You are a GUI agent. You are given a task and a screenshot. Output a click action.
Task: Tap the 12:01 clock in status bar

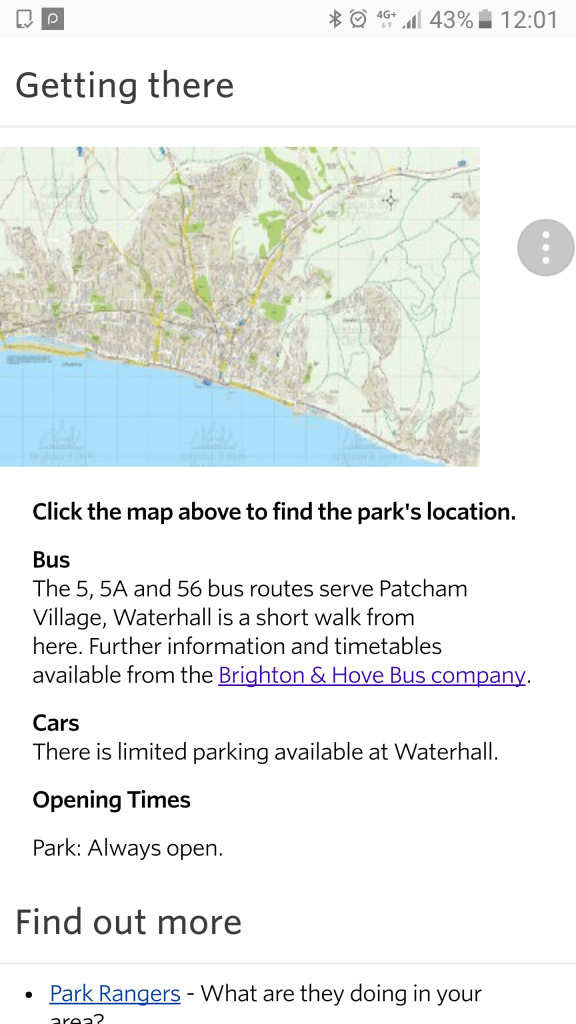click(528, 20)
